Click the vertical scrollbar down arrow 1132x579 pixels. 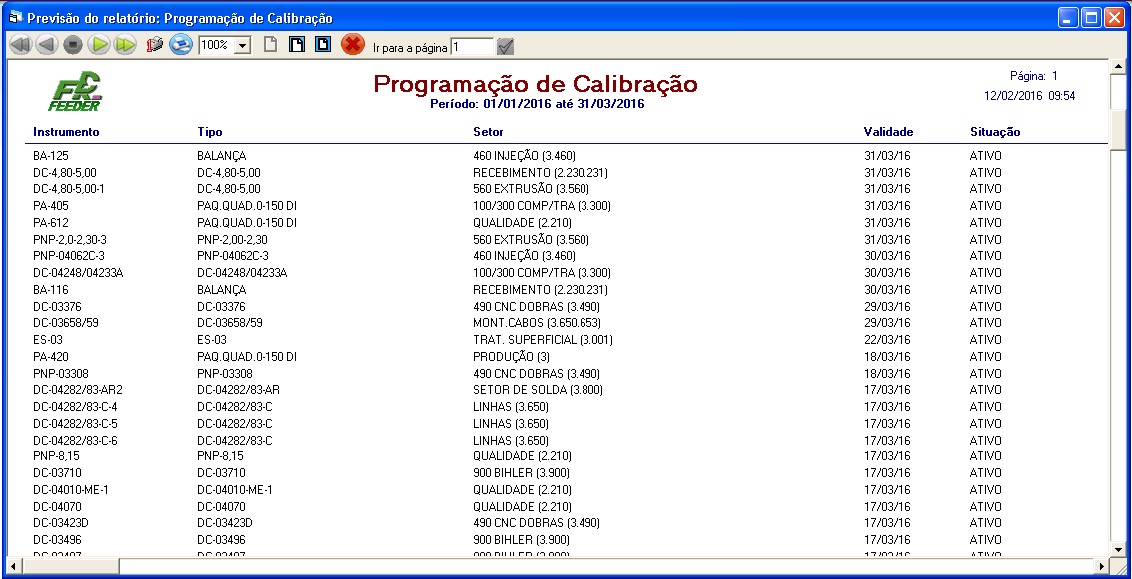[1118, 549]
